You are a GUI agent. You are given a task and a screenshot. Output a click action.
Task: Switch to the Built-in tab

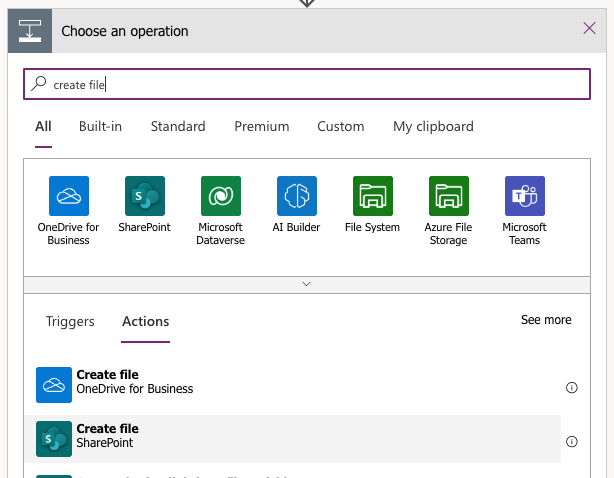click(x=100, y=126)
